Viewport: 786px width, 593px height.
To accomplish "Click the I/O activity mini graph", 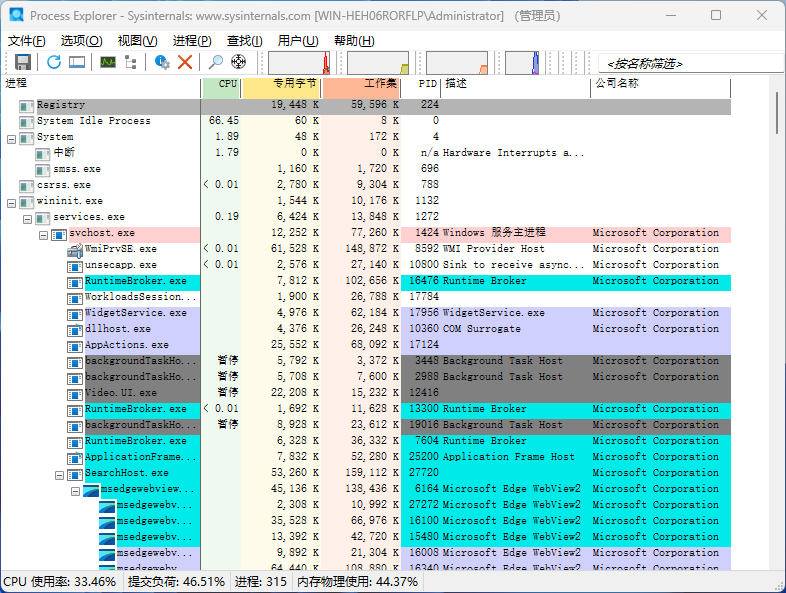I will click(522, 63).
